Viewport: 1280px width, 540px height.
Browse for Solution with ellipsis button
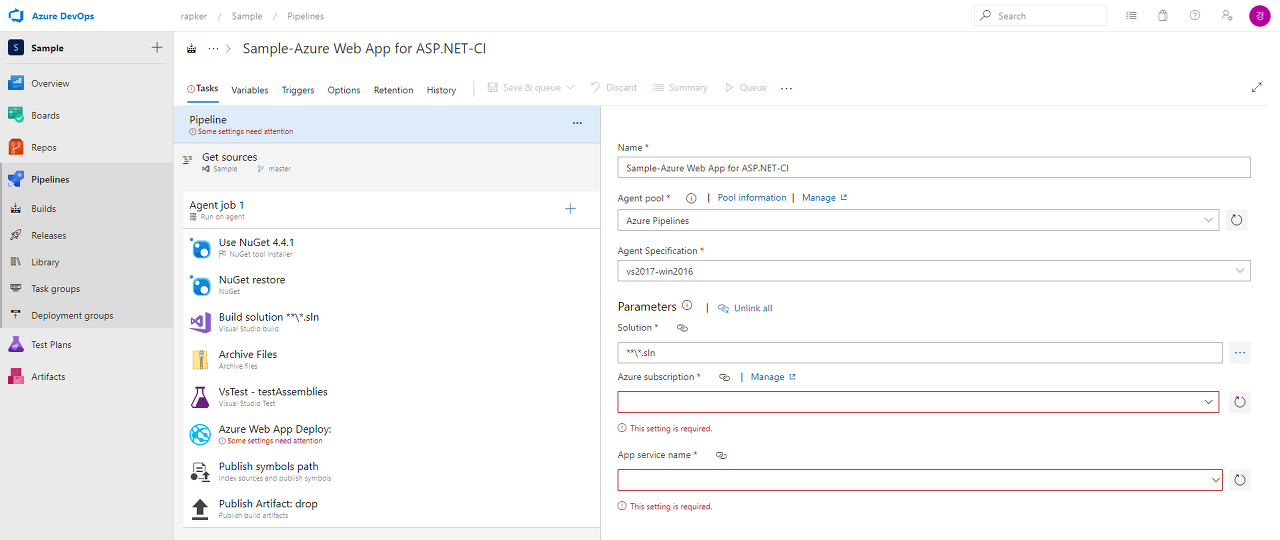click(x=1240, y=352)
